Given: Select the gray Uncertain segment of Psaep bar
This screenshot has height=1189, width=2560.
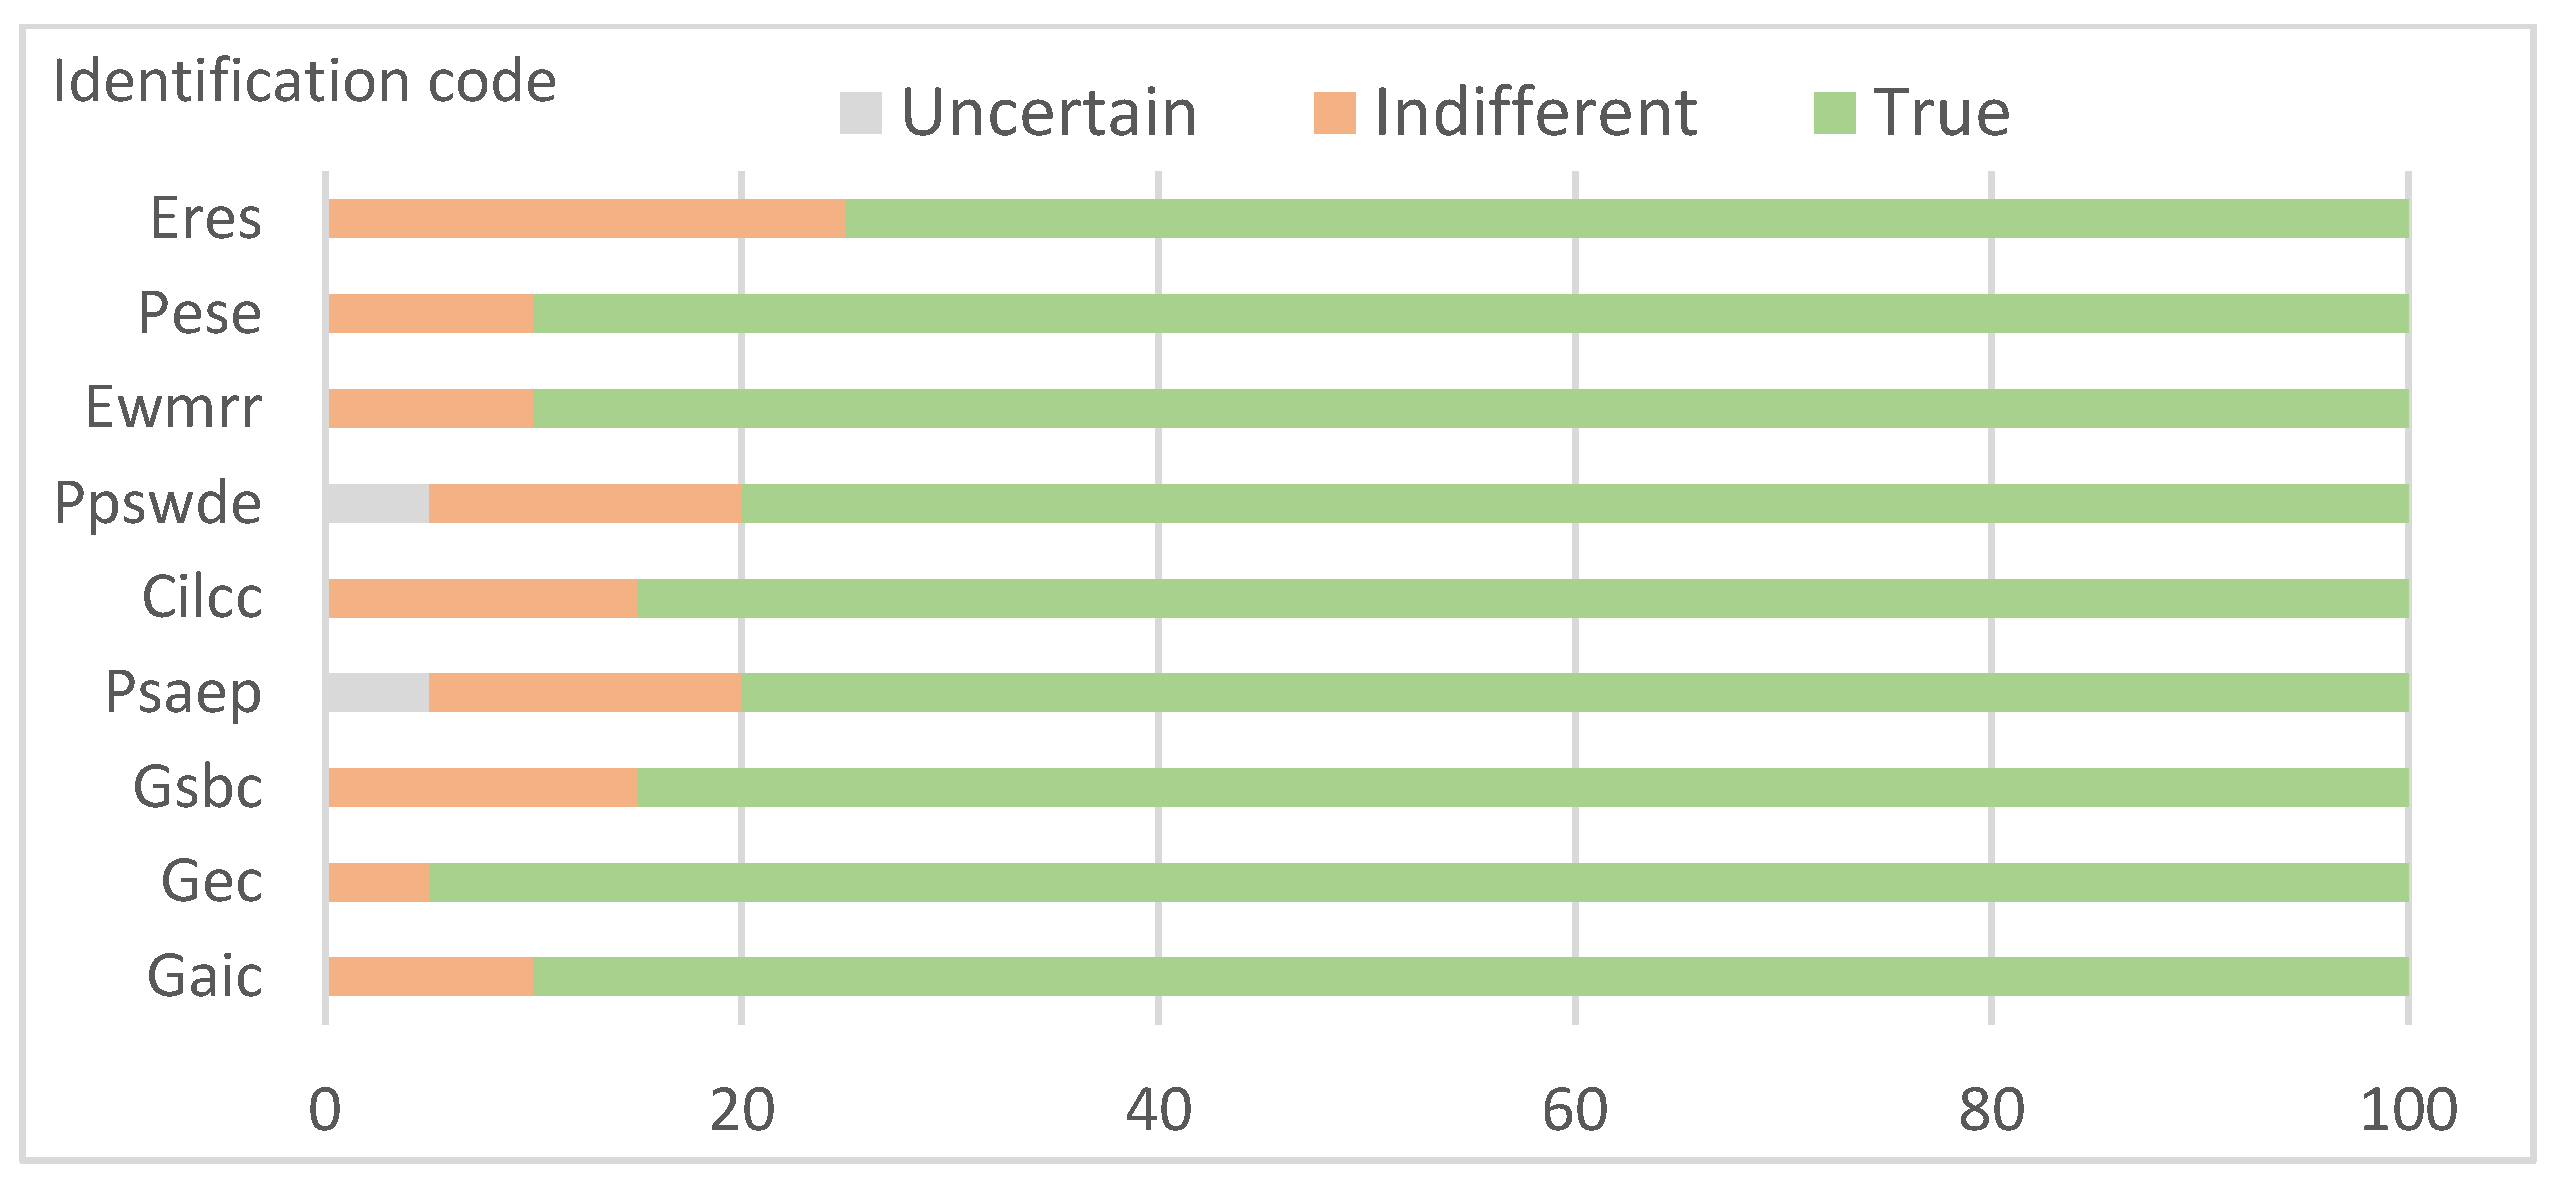Looking at the screenshot, I should coord(378,693).
